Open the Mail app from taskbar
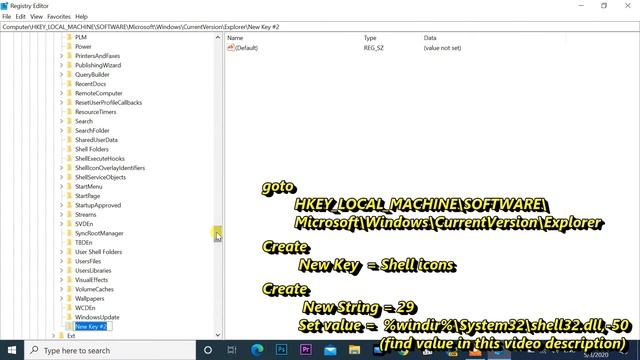The width and height of the screenshot is (640, 360). point(330,350)
